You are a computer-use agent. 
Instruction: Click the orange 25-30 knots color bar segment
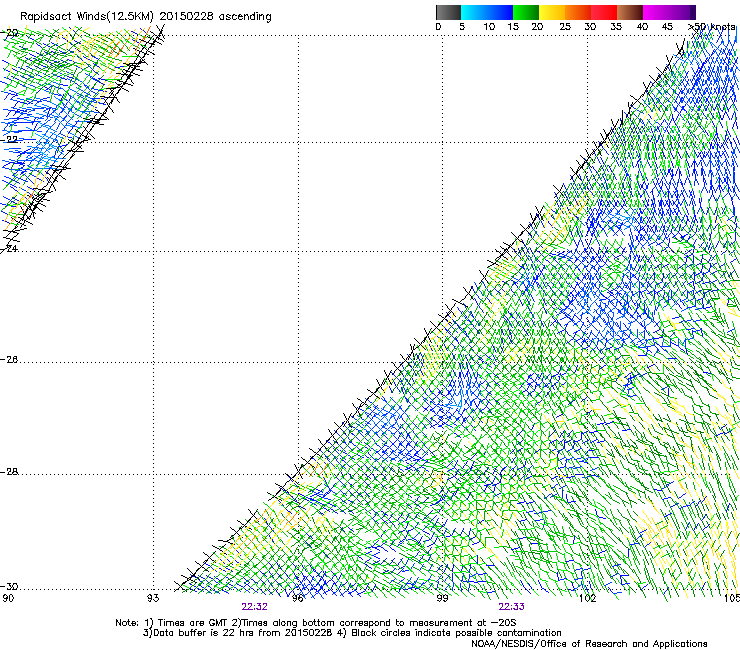point(578,12)
